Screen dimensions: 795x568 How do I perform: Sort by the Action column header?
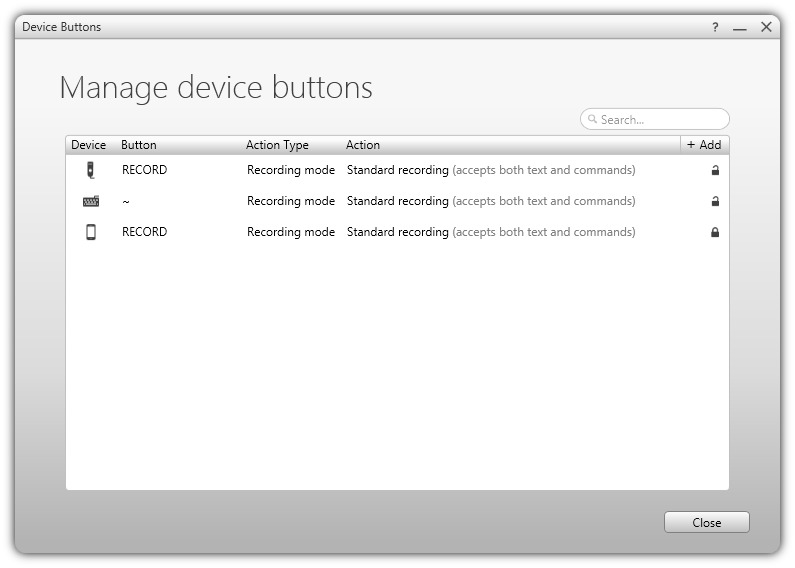[363, 145]
